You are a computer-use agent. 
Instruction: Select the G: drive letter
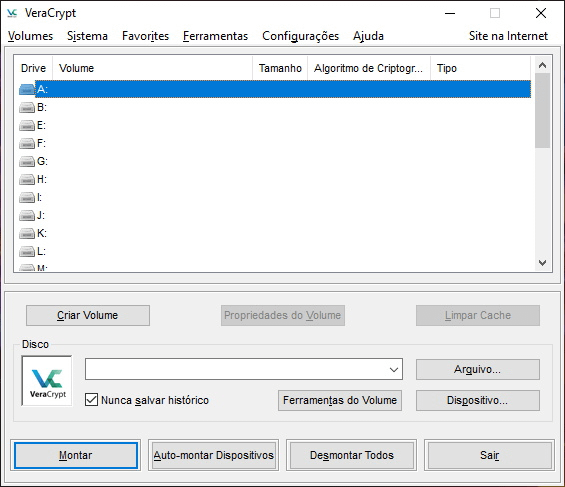pos(42,161)
